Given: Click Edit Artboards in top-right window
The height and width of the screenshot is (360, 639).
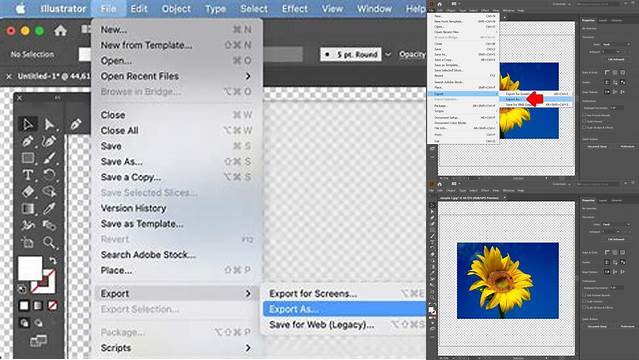Looking at the screenshot, I should pyautogui.click(x=616, y=60).
